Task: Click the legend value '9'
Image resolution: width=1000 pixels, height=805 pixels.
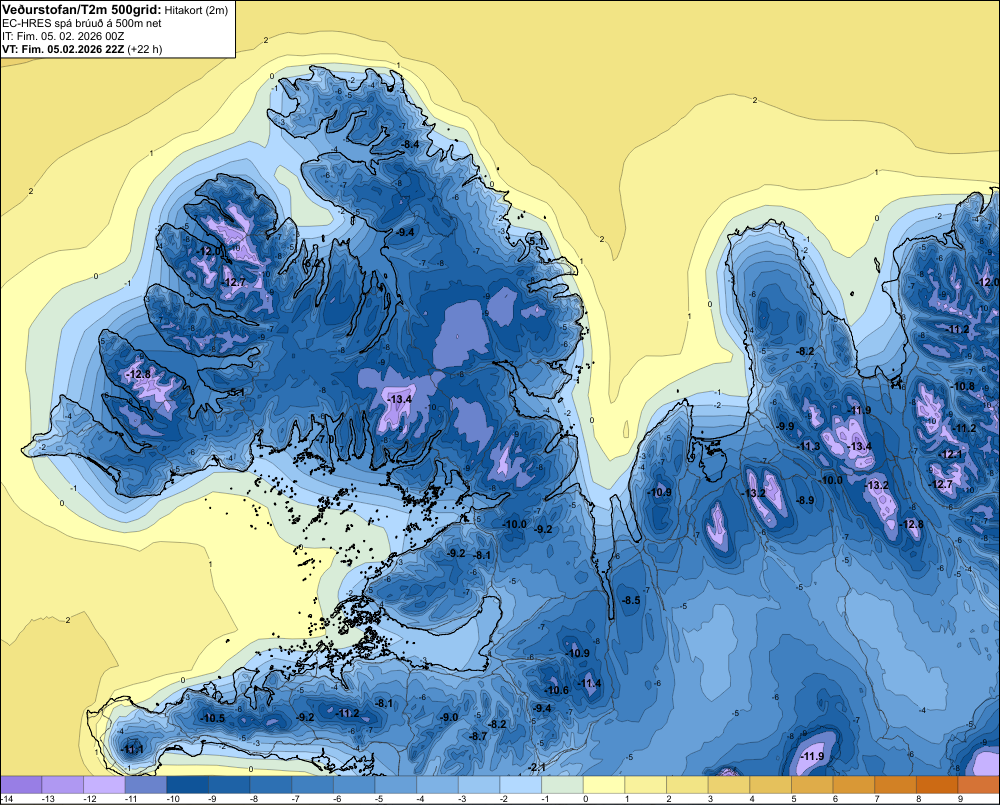Action: pos(959,799)
